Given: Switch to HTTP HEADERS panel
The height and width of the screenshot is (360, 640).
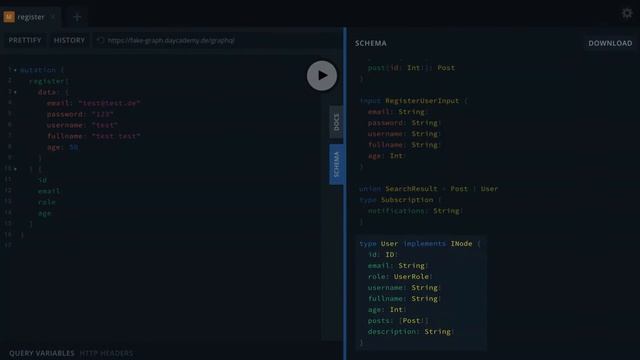Looking at the screenshot, I should (107, 353).
